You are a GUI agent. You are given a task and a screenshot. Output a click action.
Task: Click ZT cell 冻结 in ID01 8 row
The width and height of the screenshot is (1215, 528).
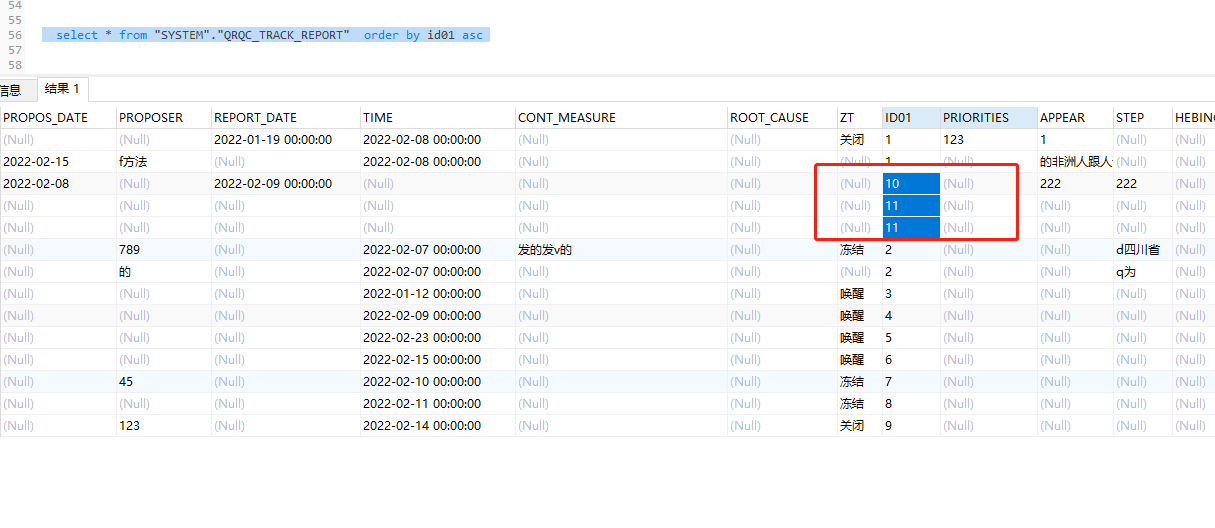[x=859, y=403]
